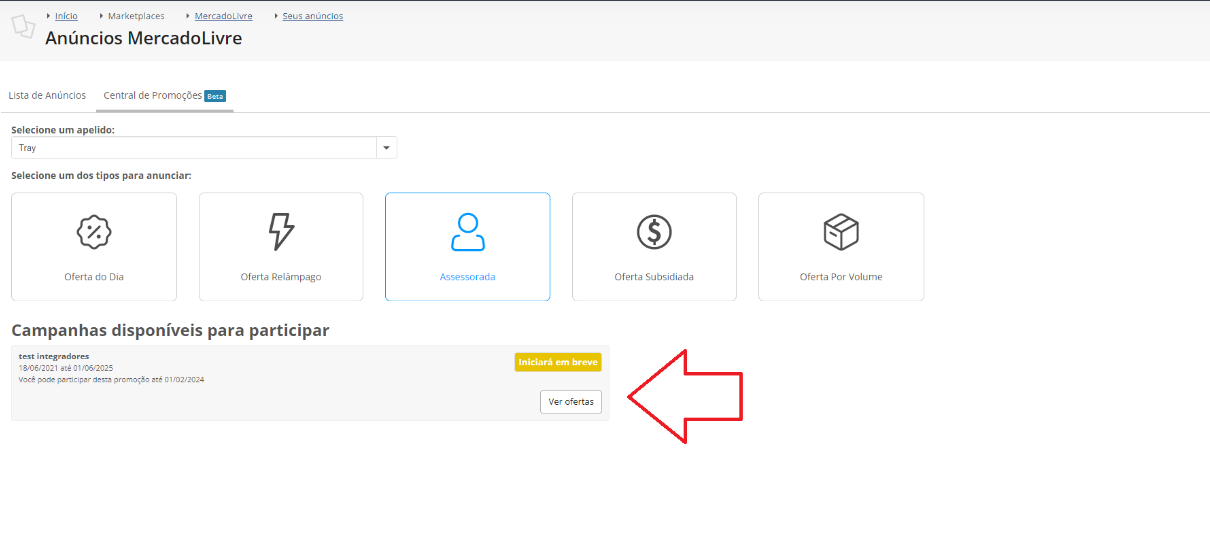The height and width of the screenshot is (536, 1210).
Task: Click the Oferta do Dia label
Action: coord(94,277)
